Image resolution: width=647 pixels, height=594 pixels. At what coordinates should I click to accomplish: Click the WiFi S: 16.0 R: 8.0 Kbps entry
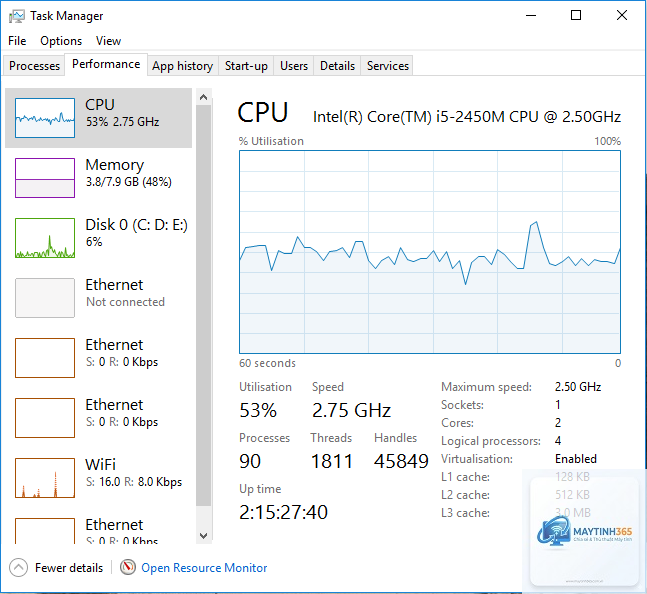[x=99, y=478]
